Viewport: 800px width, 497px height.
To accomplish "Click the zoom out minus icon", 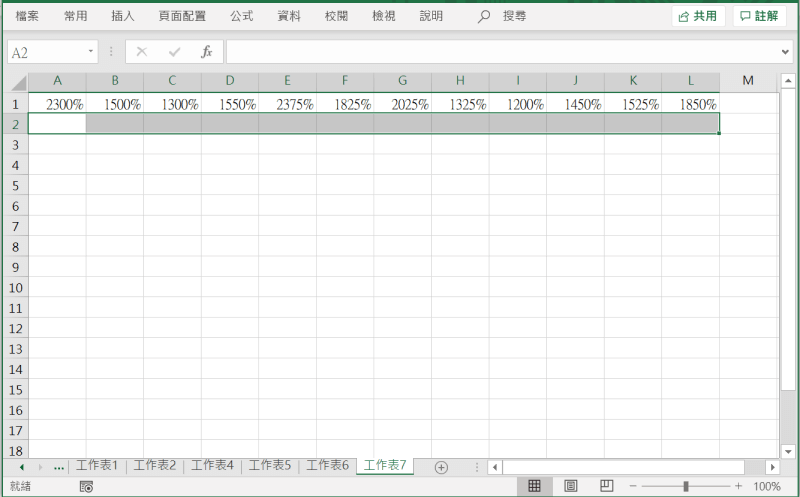I will (x=633, y=486).
